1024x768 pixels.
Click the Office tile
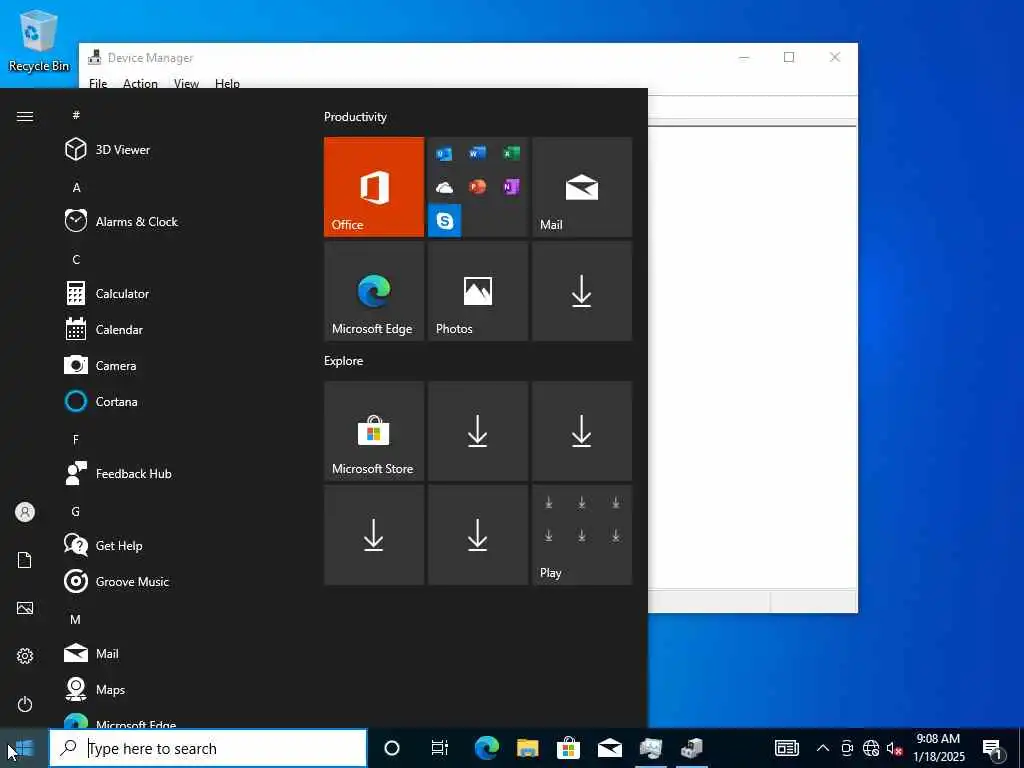click(x=374, y=187)
